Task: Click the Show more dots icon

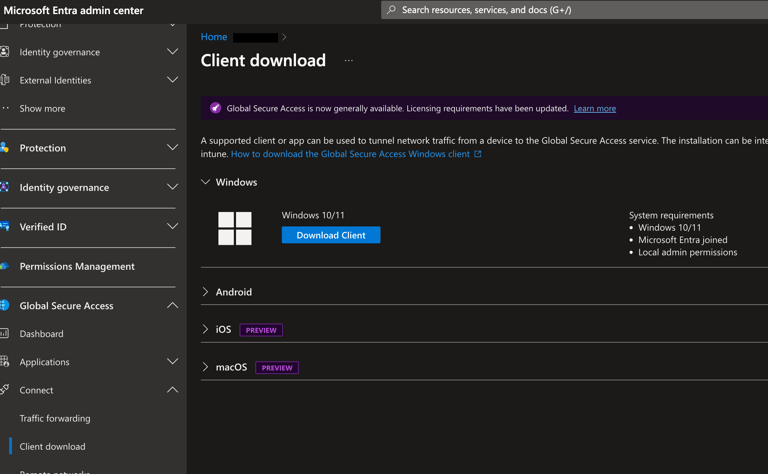Action: click(5, 108)
